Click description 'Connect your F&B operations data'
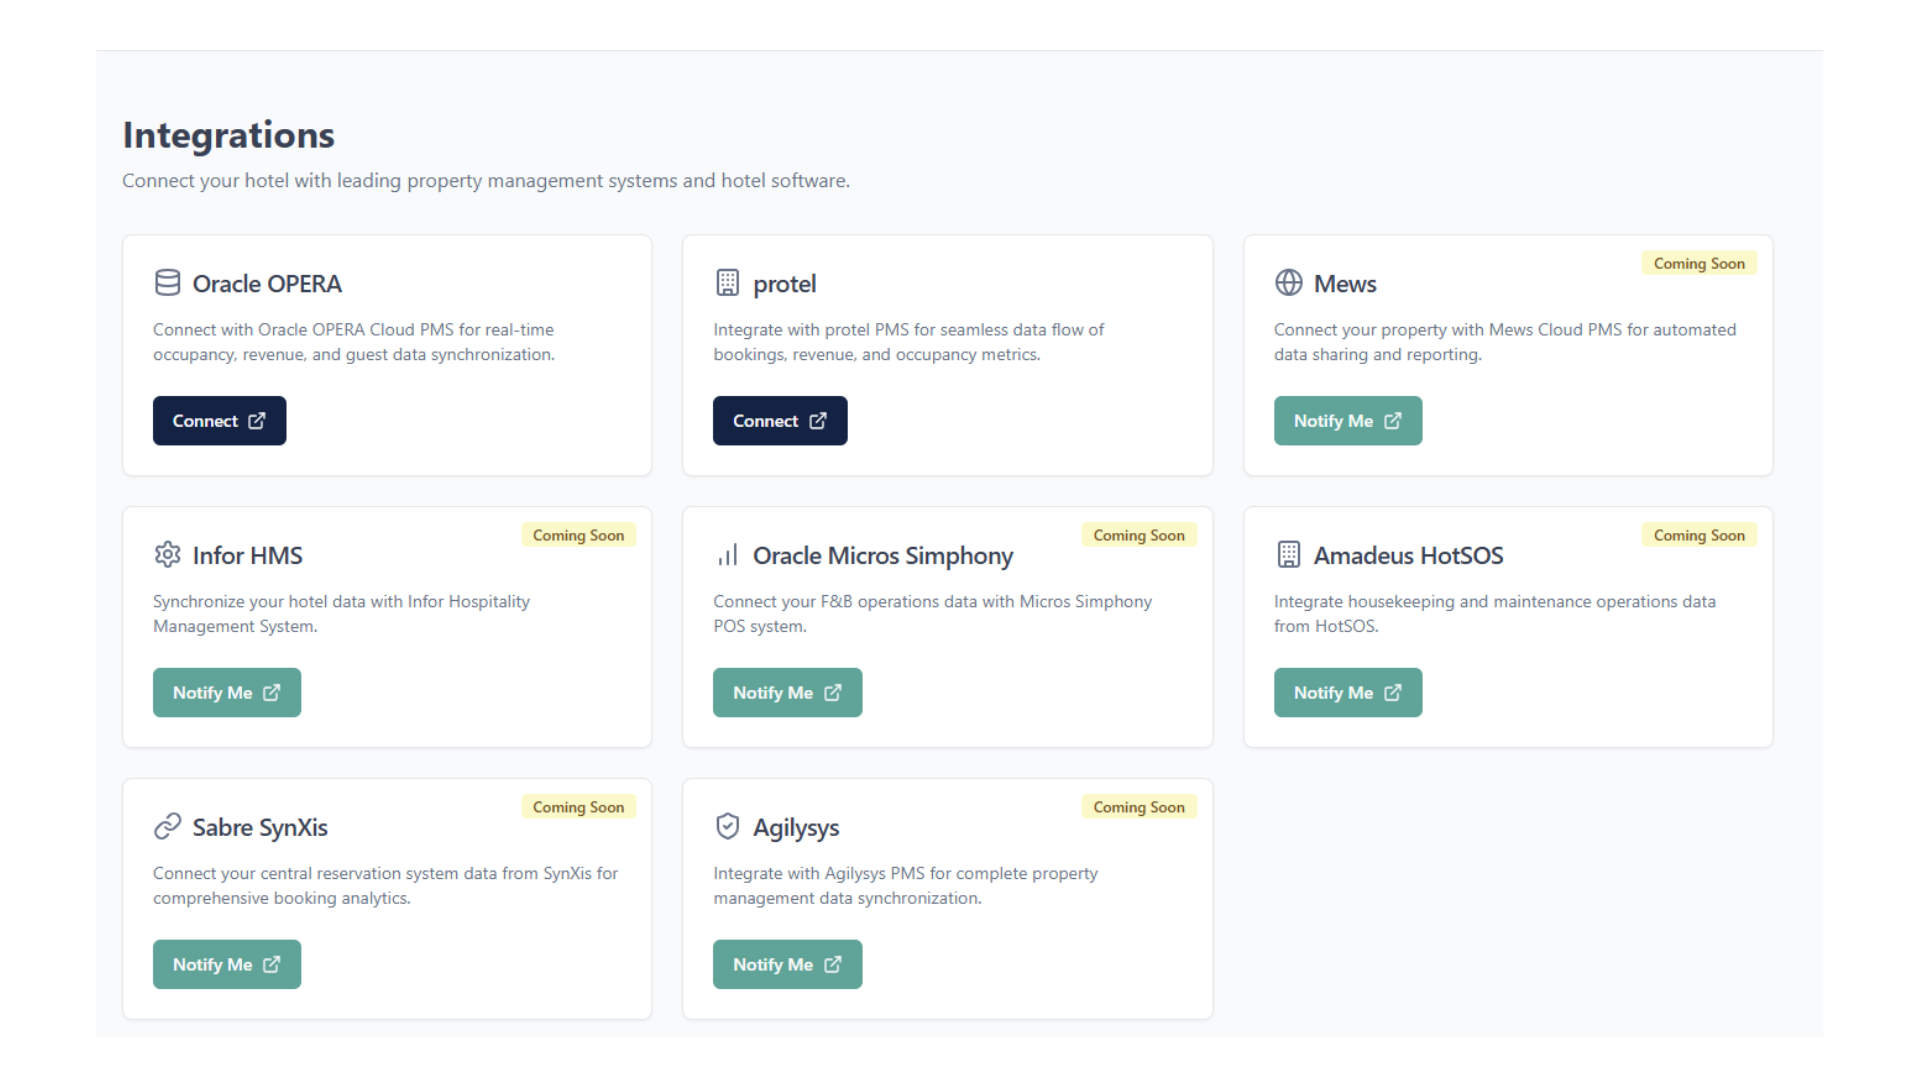The image size is (1920, 1080). [x=932, y=614]
